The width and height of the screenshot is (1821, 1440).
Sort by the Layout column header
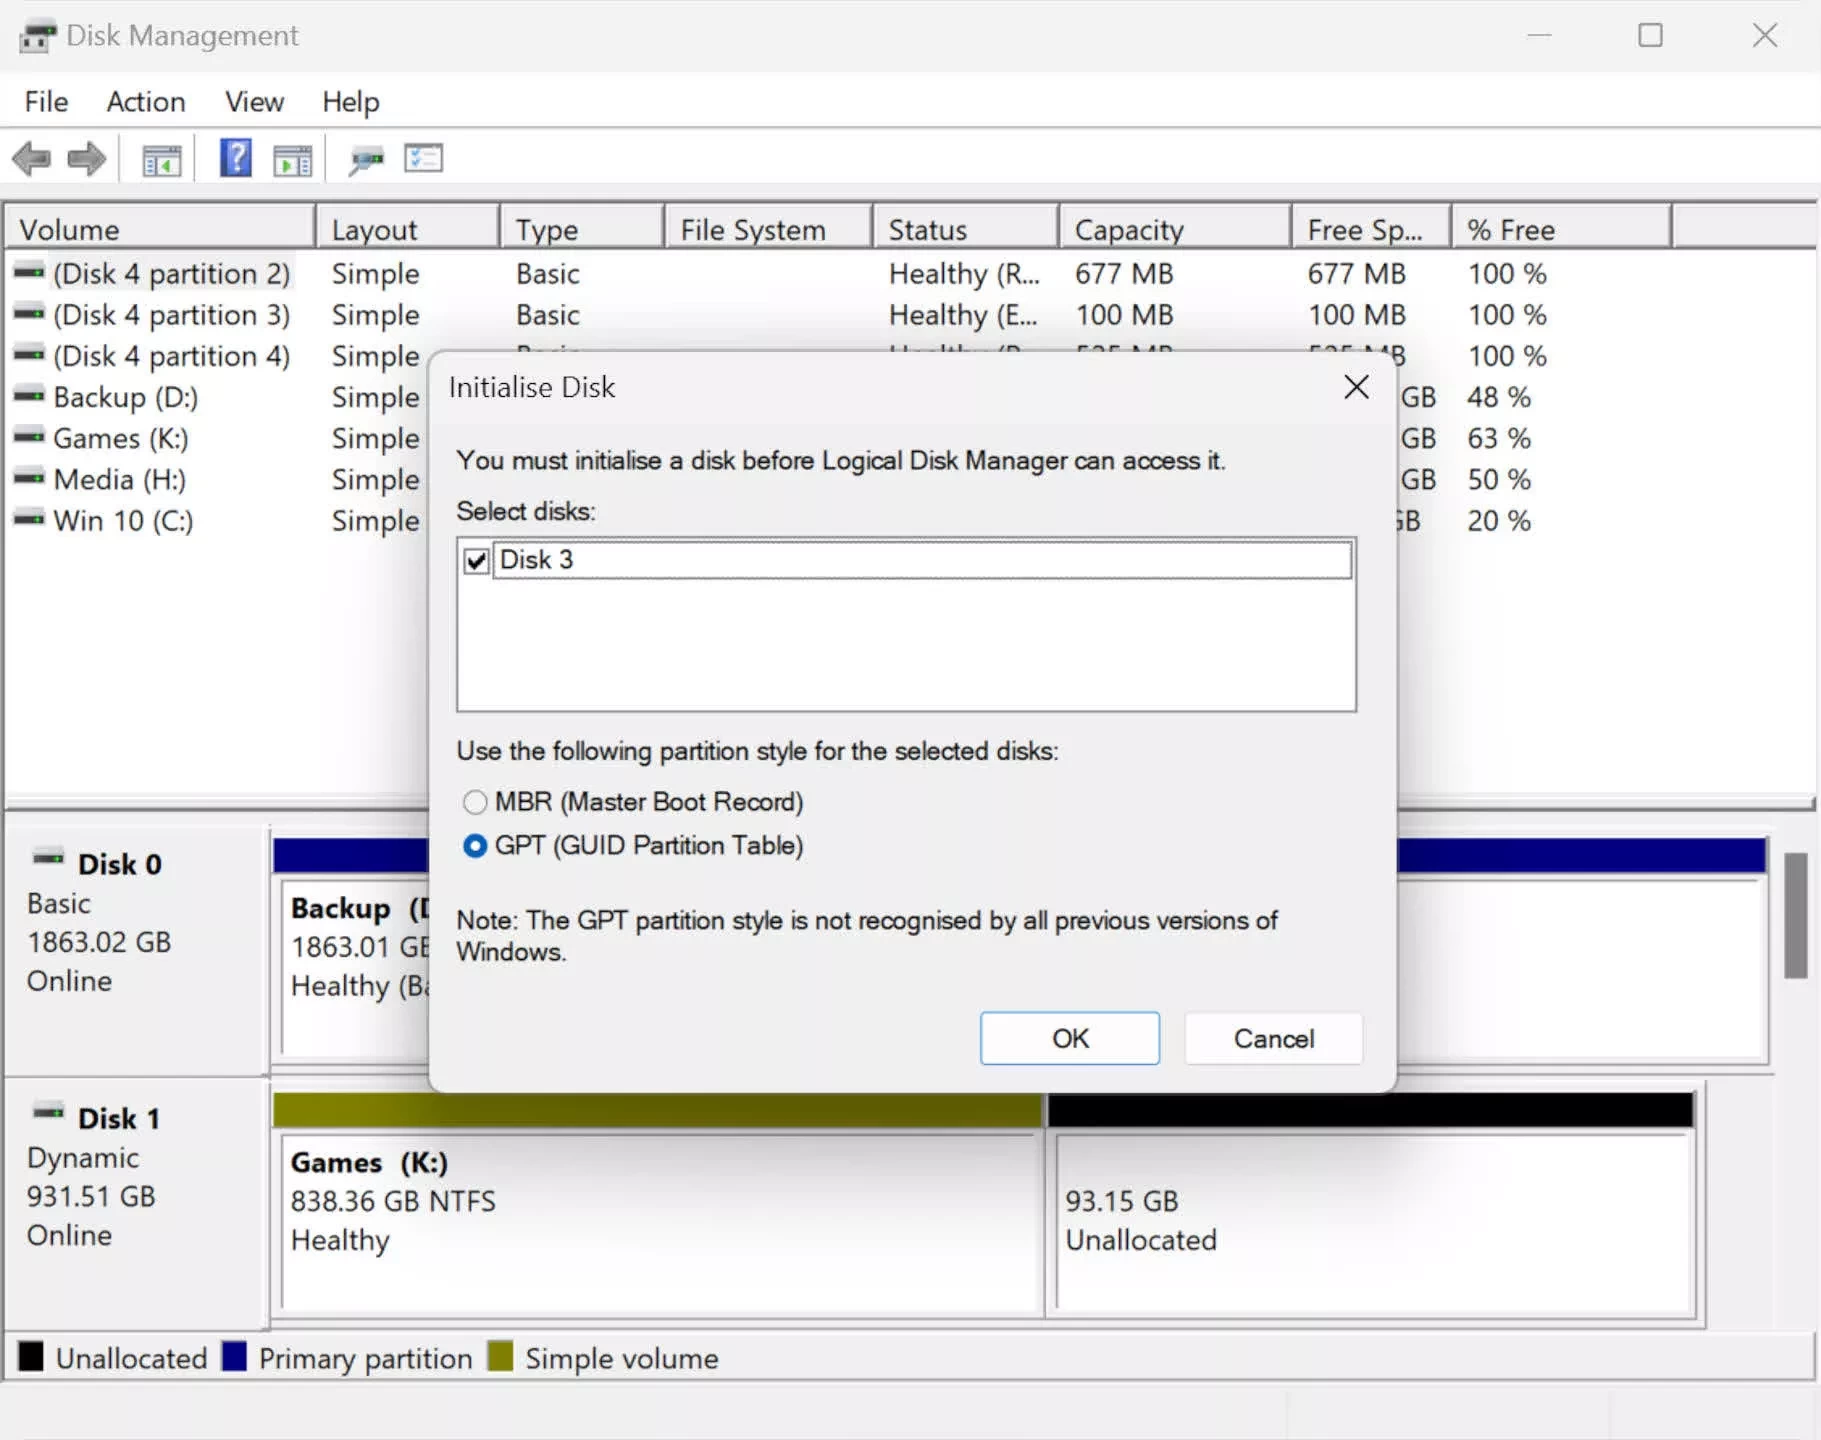pos(407,229)
